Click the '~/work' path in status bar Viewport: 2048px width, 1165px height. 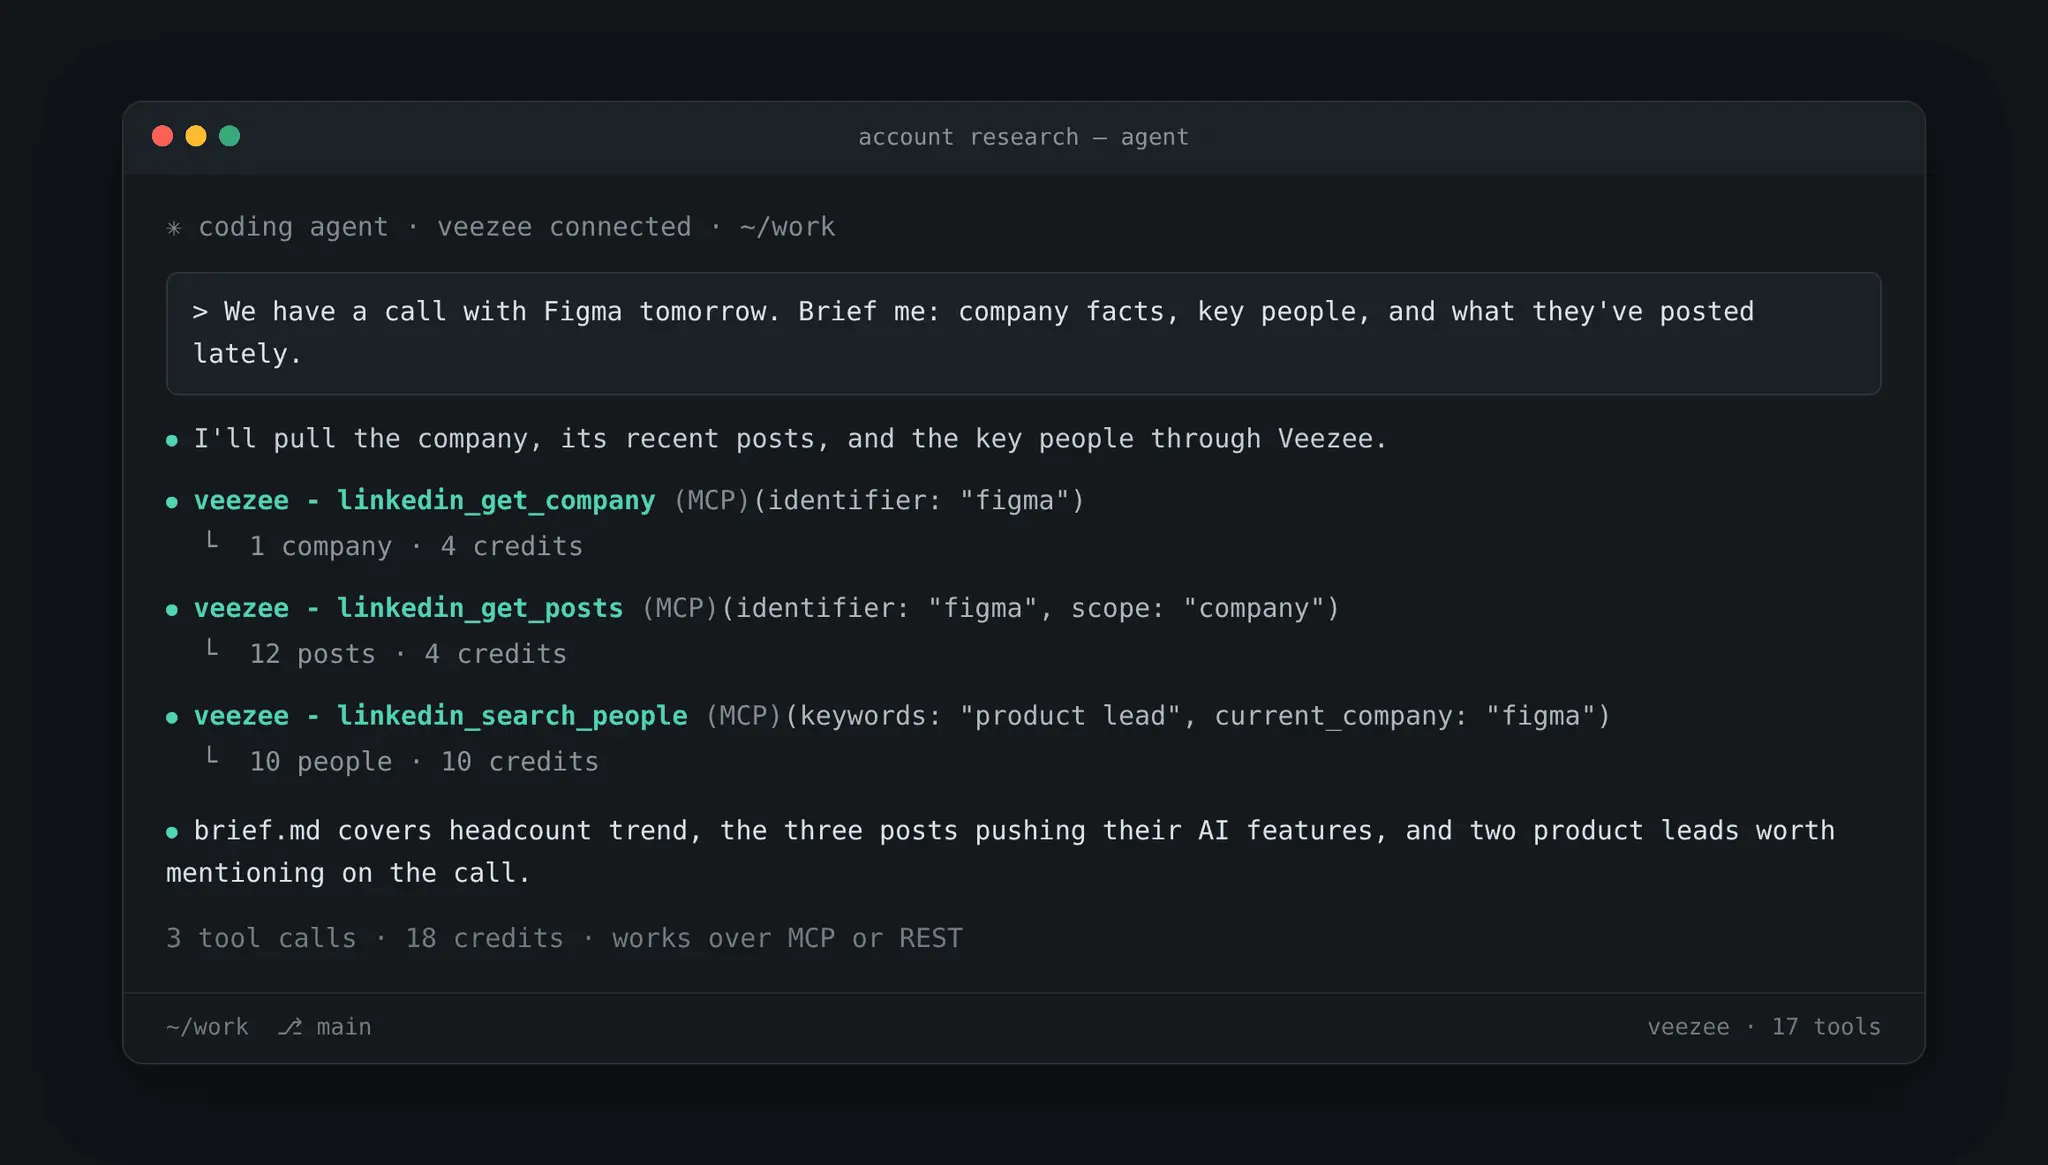point(207,1027)
